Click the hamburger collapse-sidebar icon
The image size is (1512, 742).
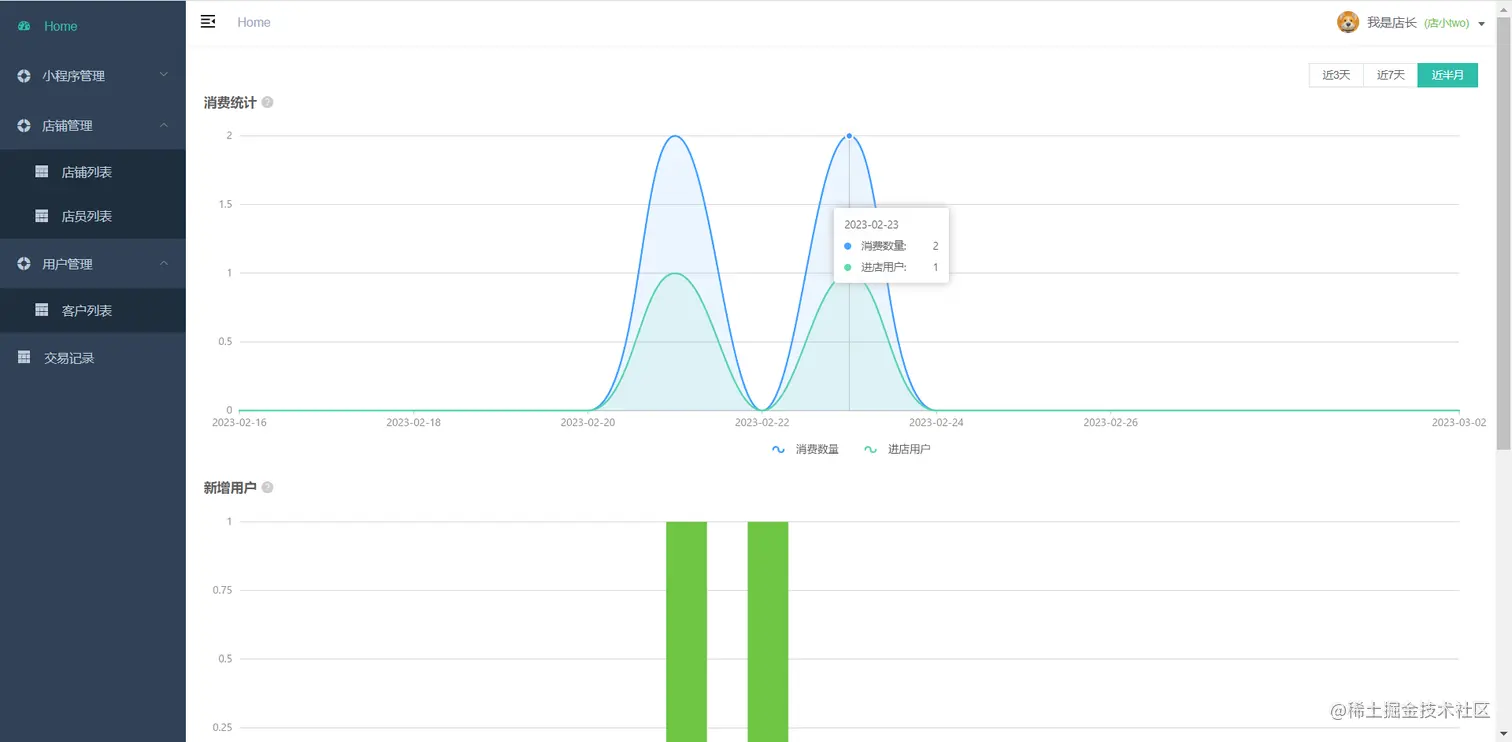tap(208, 22)
